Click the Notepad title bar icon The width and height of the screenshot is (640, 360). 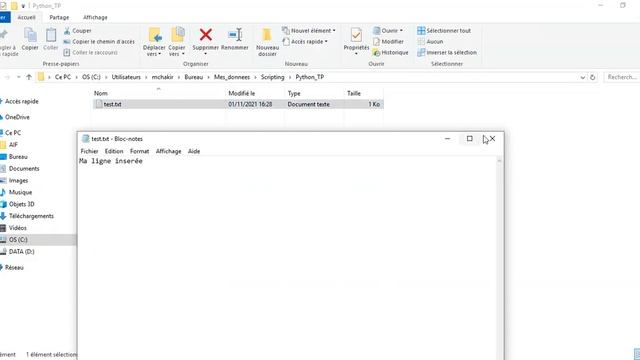click(86, 139)
